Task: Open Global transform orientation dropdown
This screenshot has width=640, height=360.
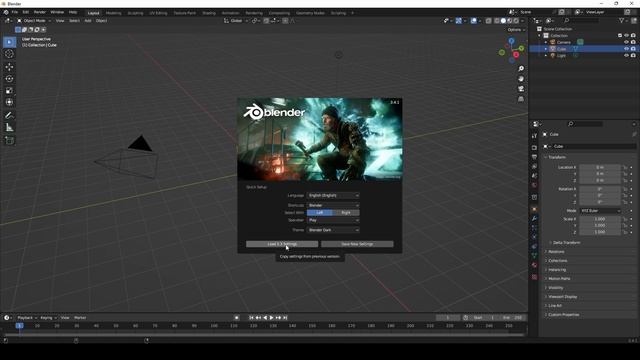Action: click(236, 20)
